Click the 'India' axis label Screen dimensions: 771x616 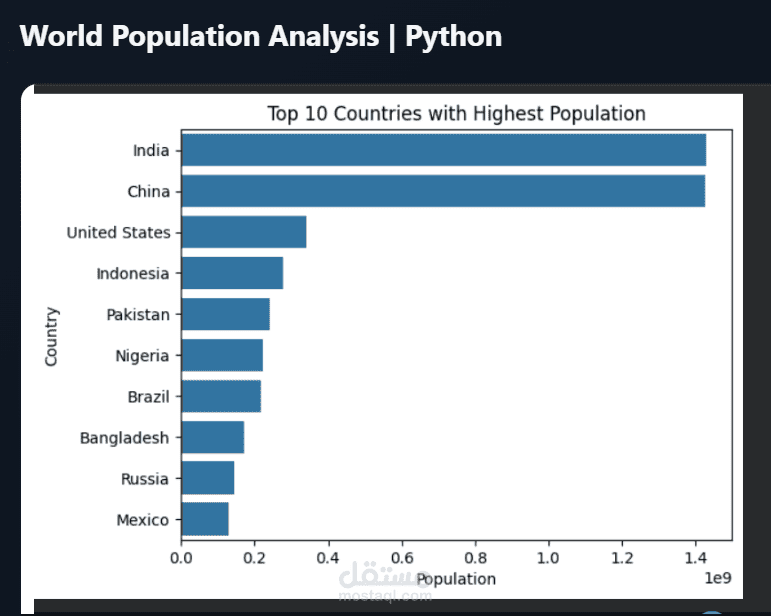point(151,150)
